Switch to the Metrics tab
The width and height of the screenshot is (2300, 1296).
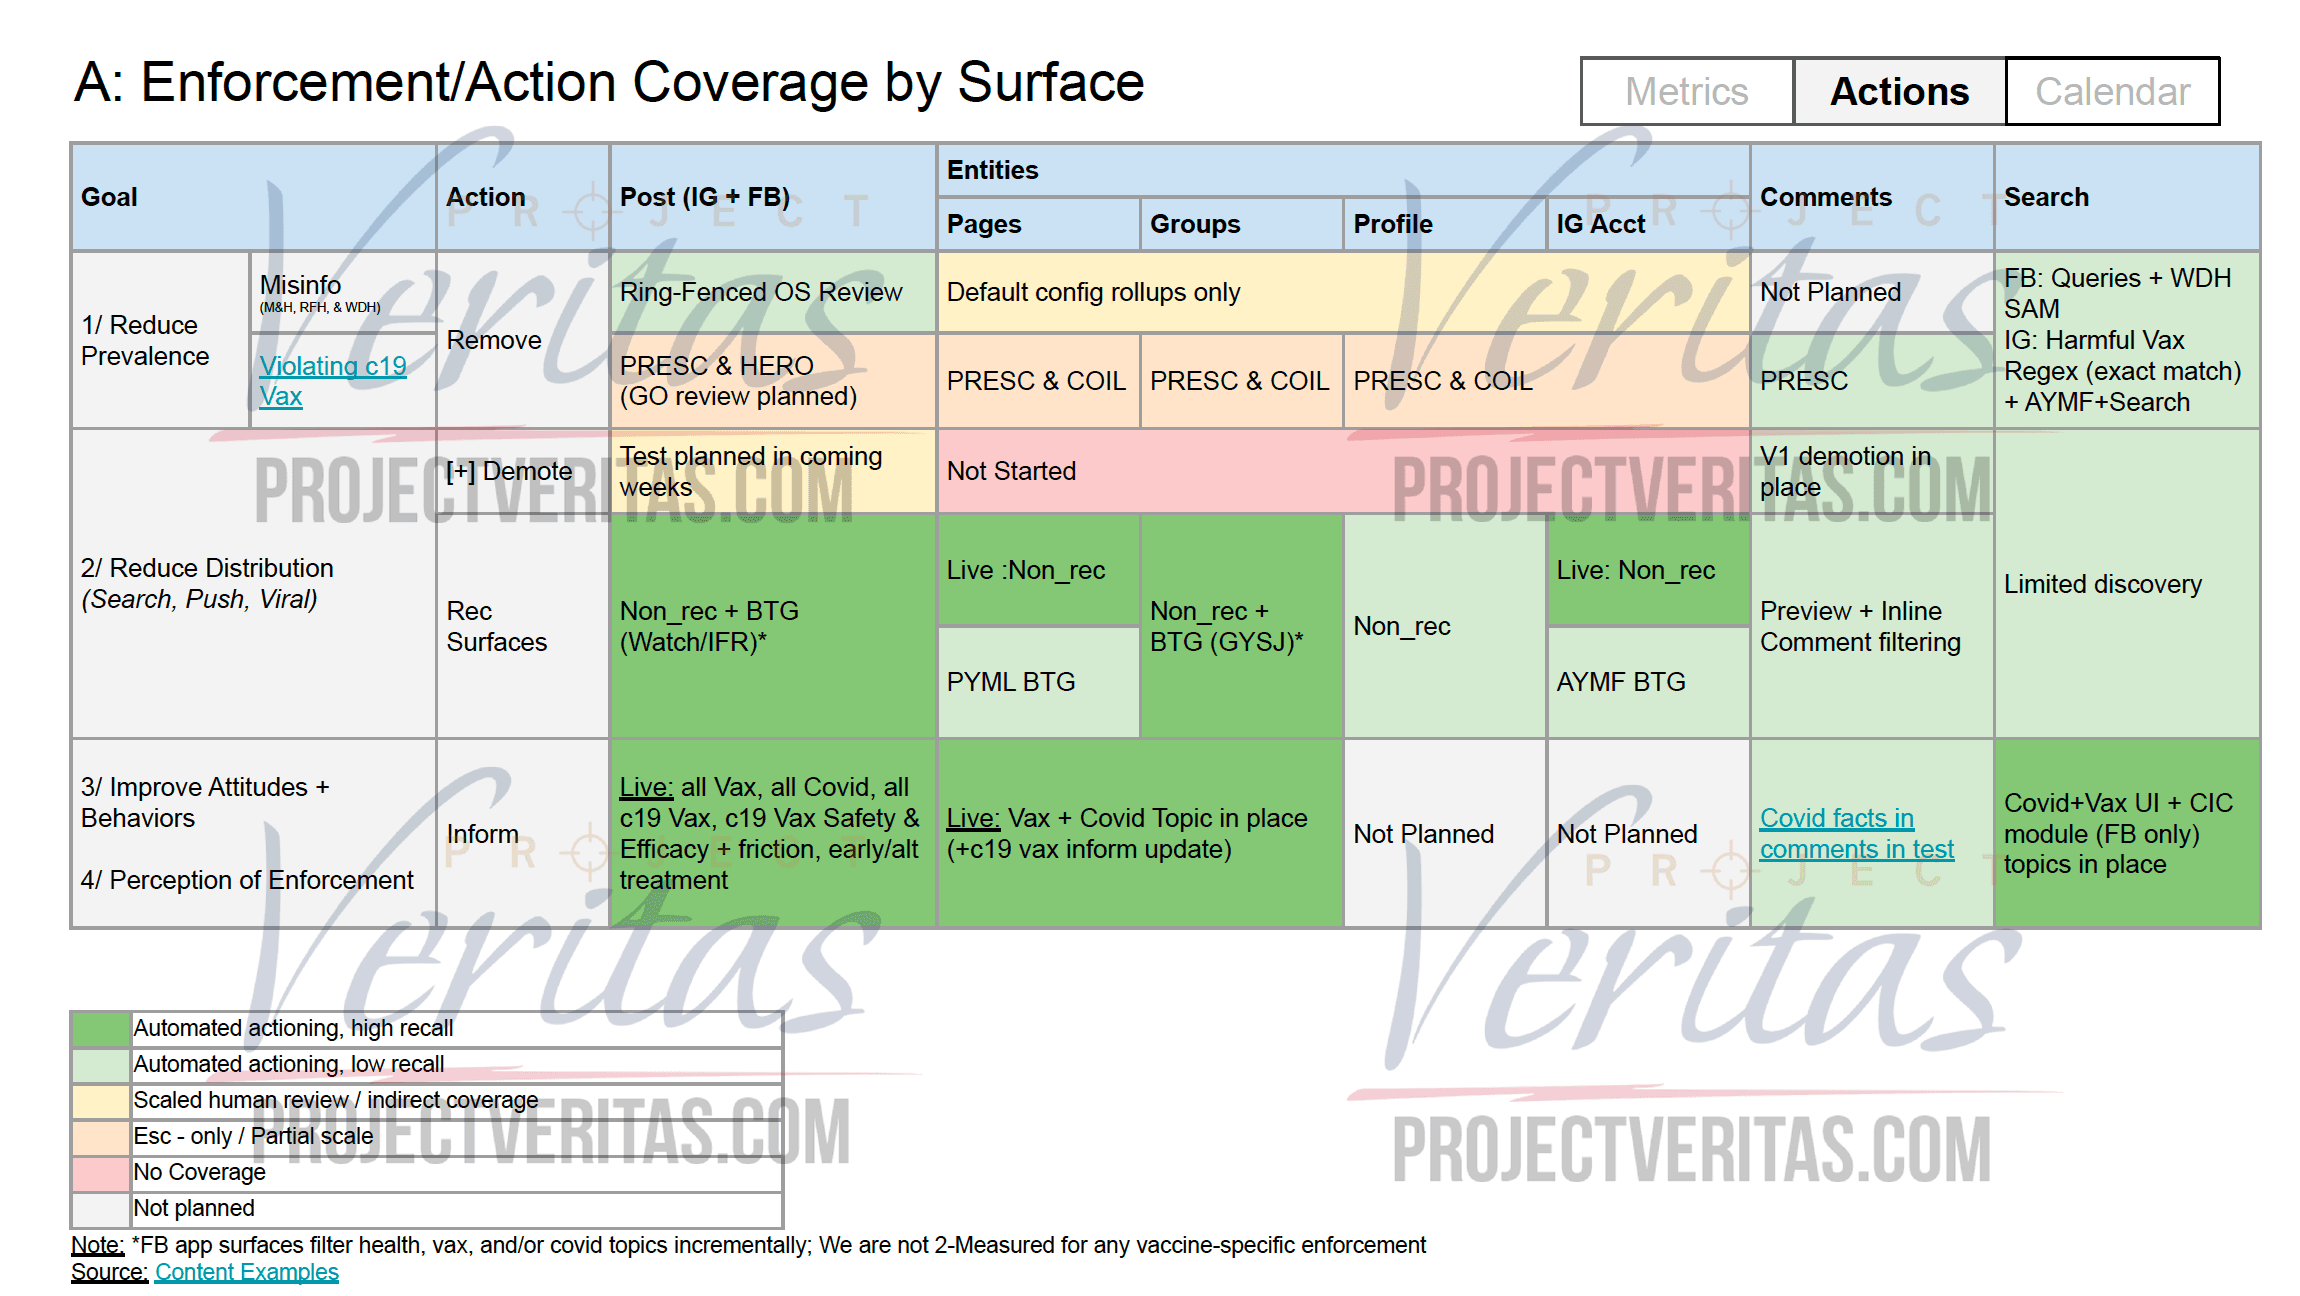[1686, 92]
